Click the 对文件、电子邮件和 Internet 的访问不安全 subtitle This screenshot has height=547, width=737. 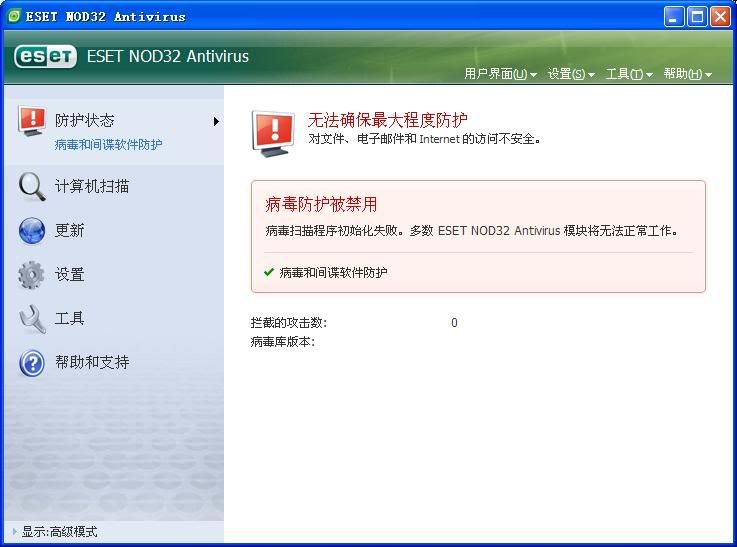pyautogui.click(x=424, y=139)
